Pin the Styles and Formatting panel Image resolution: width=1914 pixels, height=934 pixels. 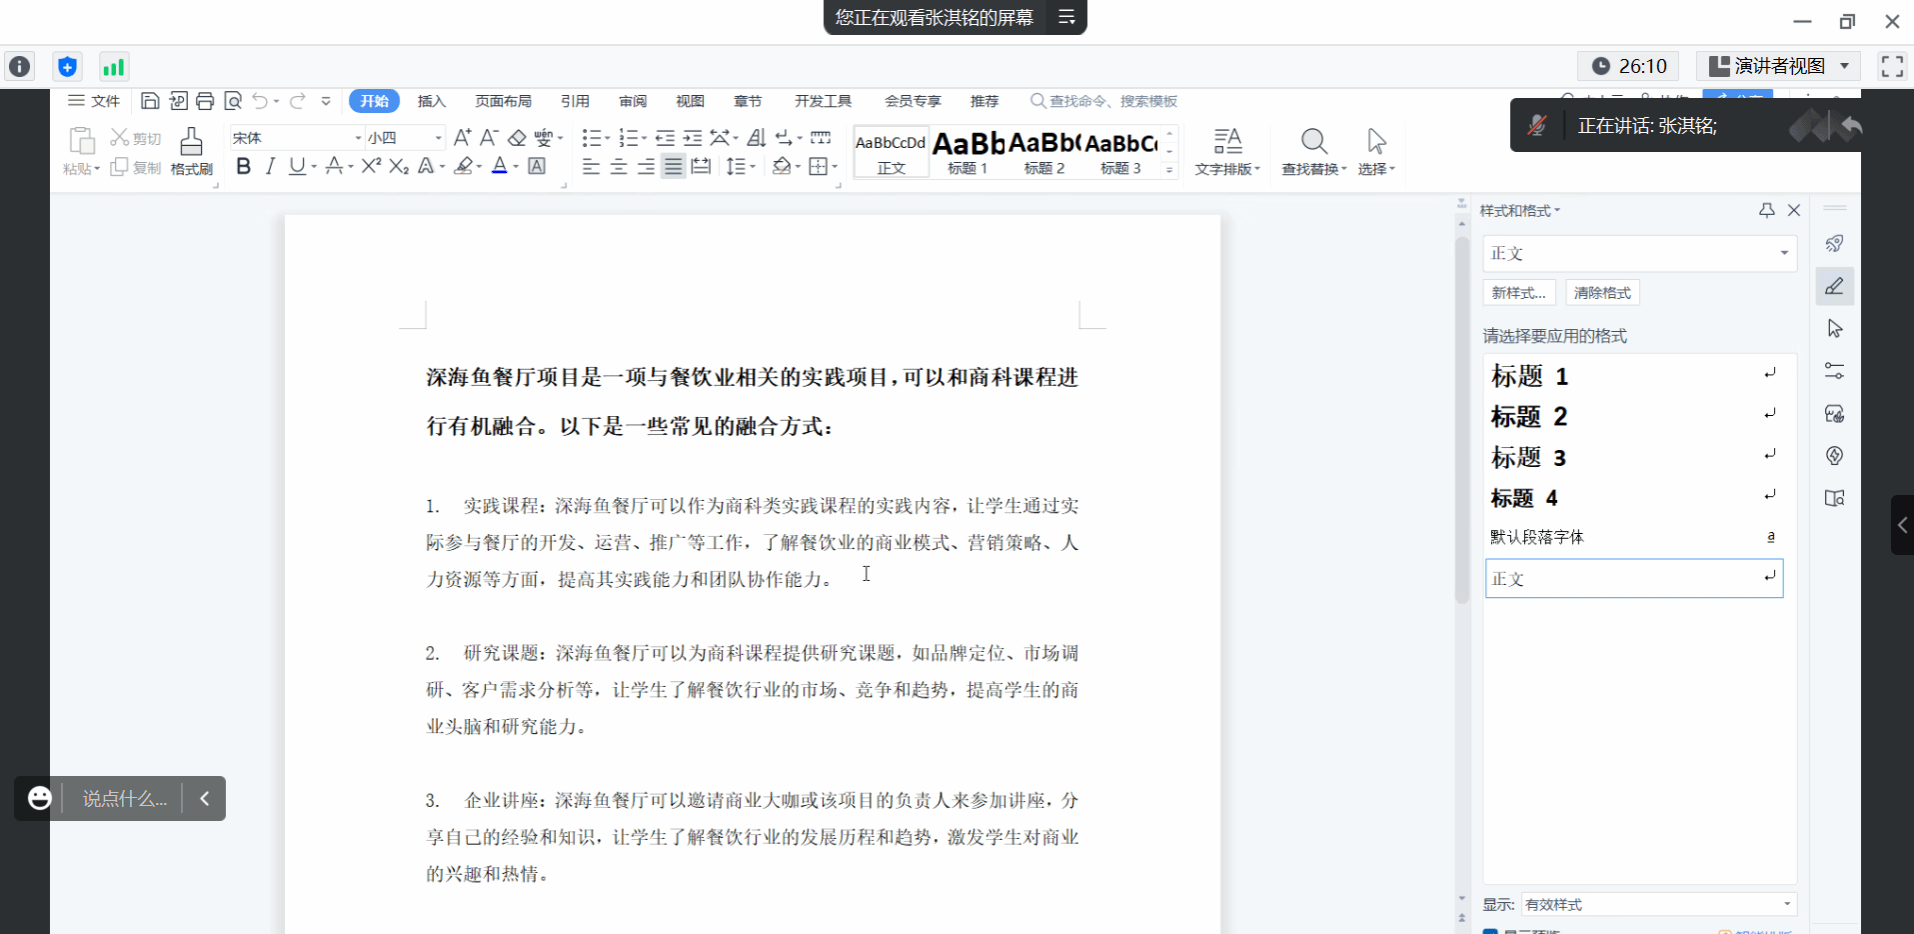(x=1767, y=210)
